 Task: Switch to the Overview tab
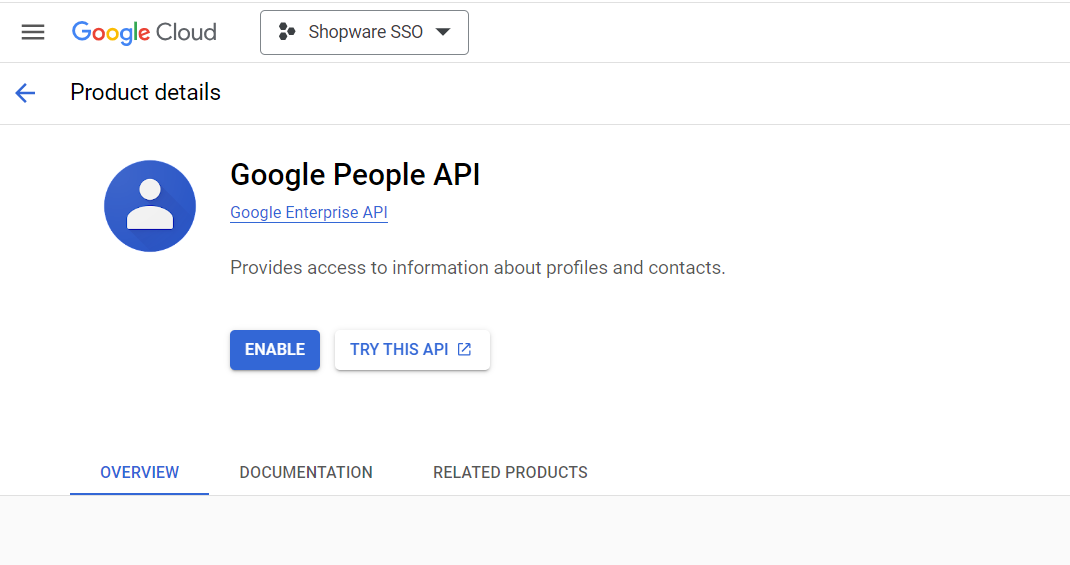(139, 472)
